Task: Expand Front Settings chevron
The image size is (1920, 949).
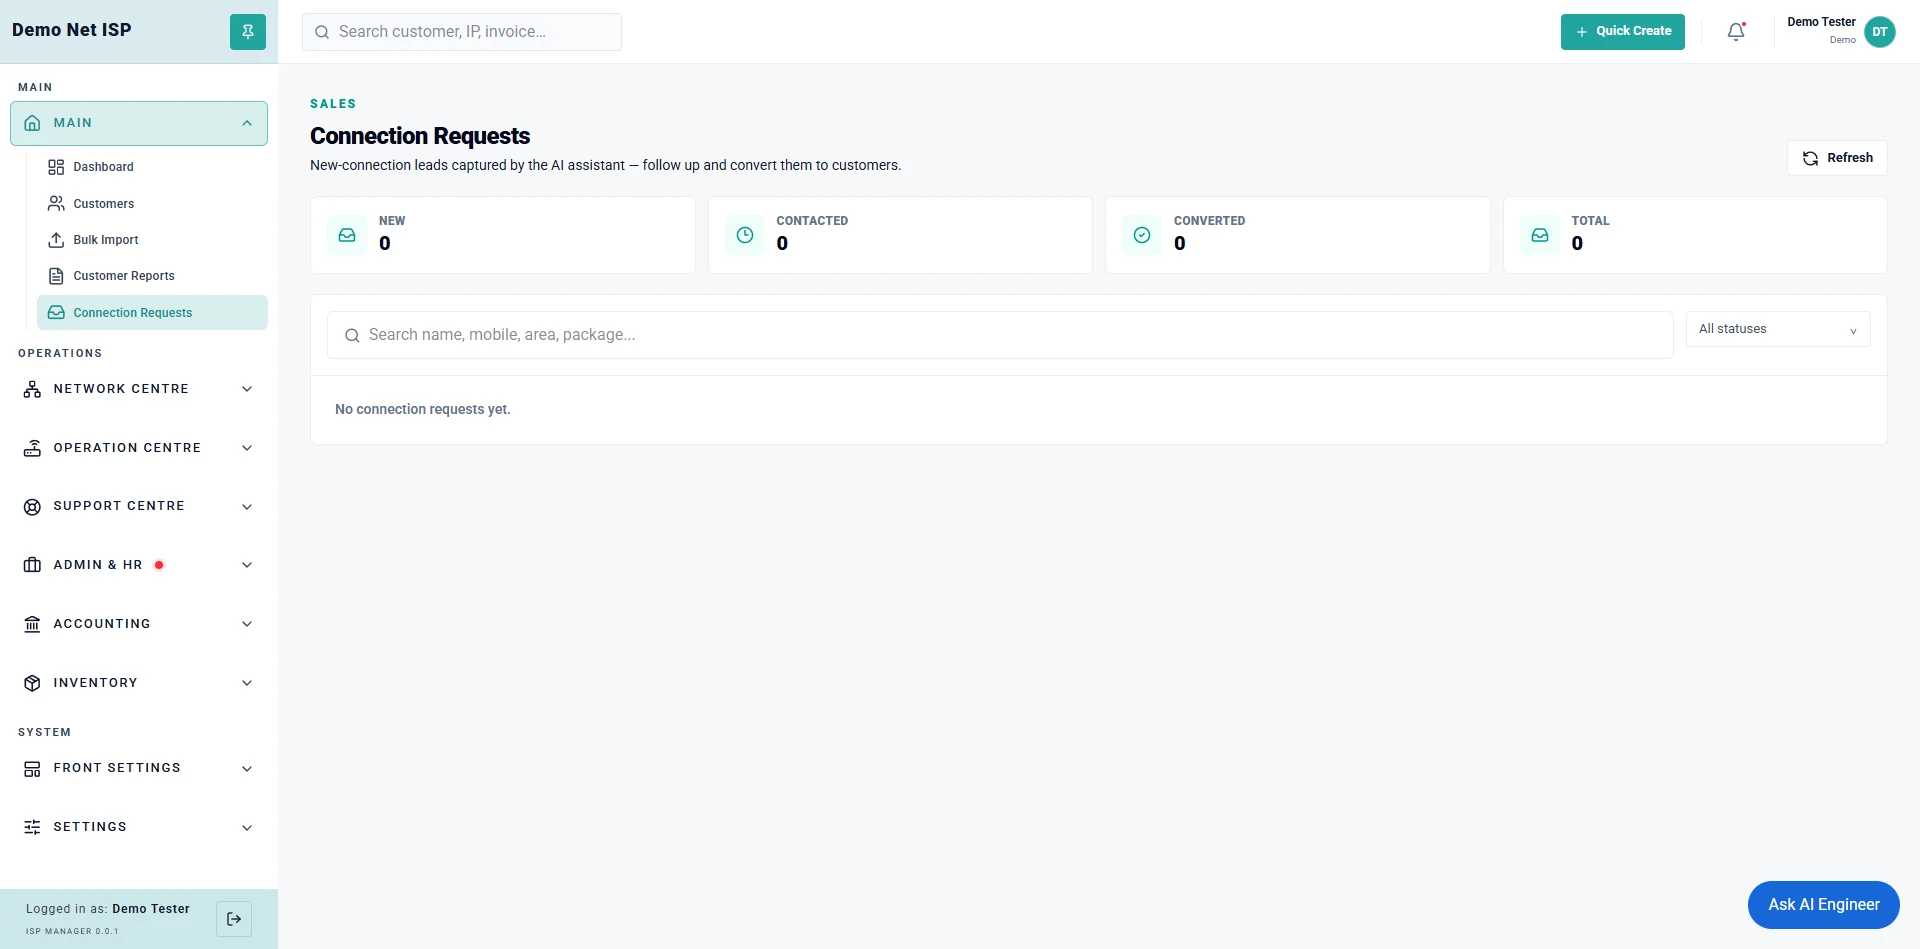Action: (x=247, y=768)
